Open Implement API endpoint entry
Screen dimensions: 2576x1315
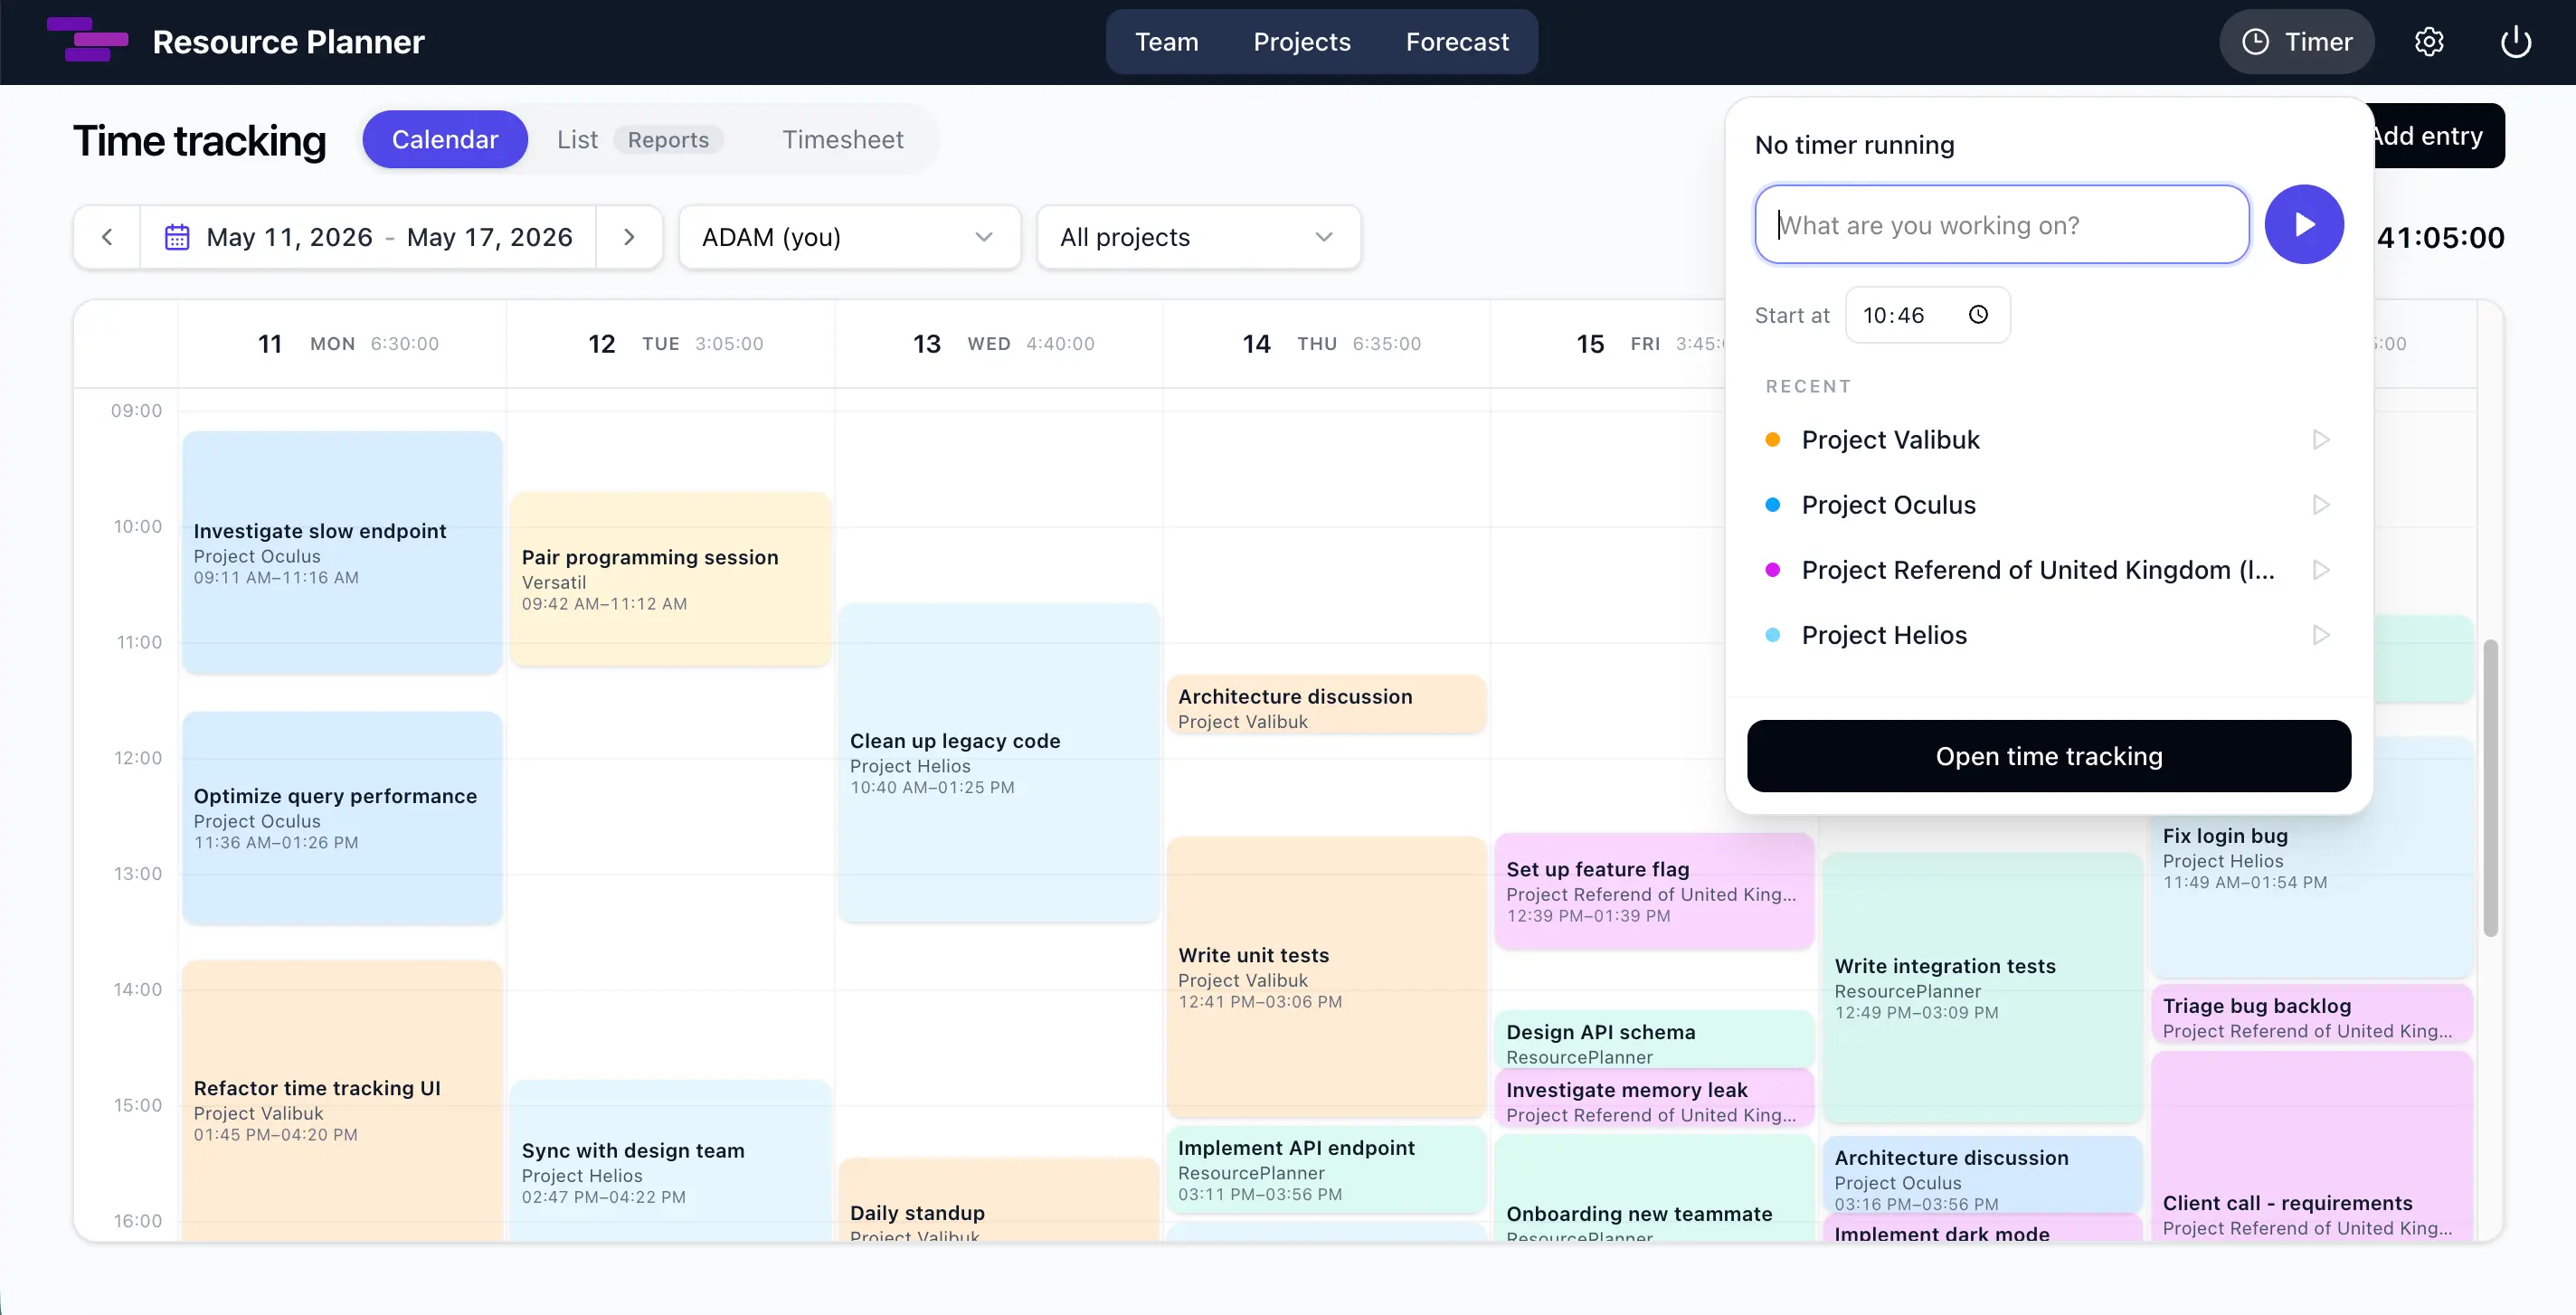[x=1326, y=1169]
